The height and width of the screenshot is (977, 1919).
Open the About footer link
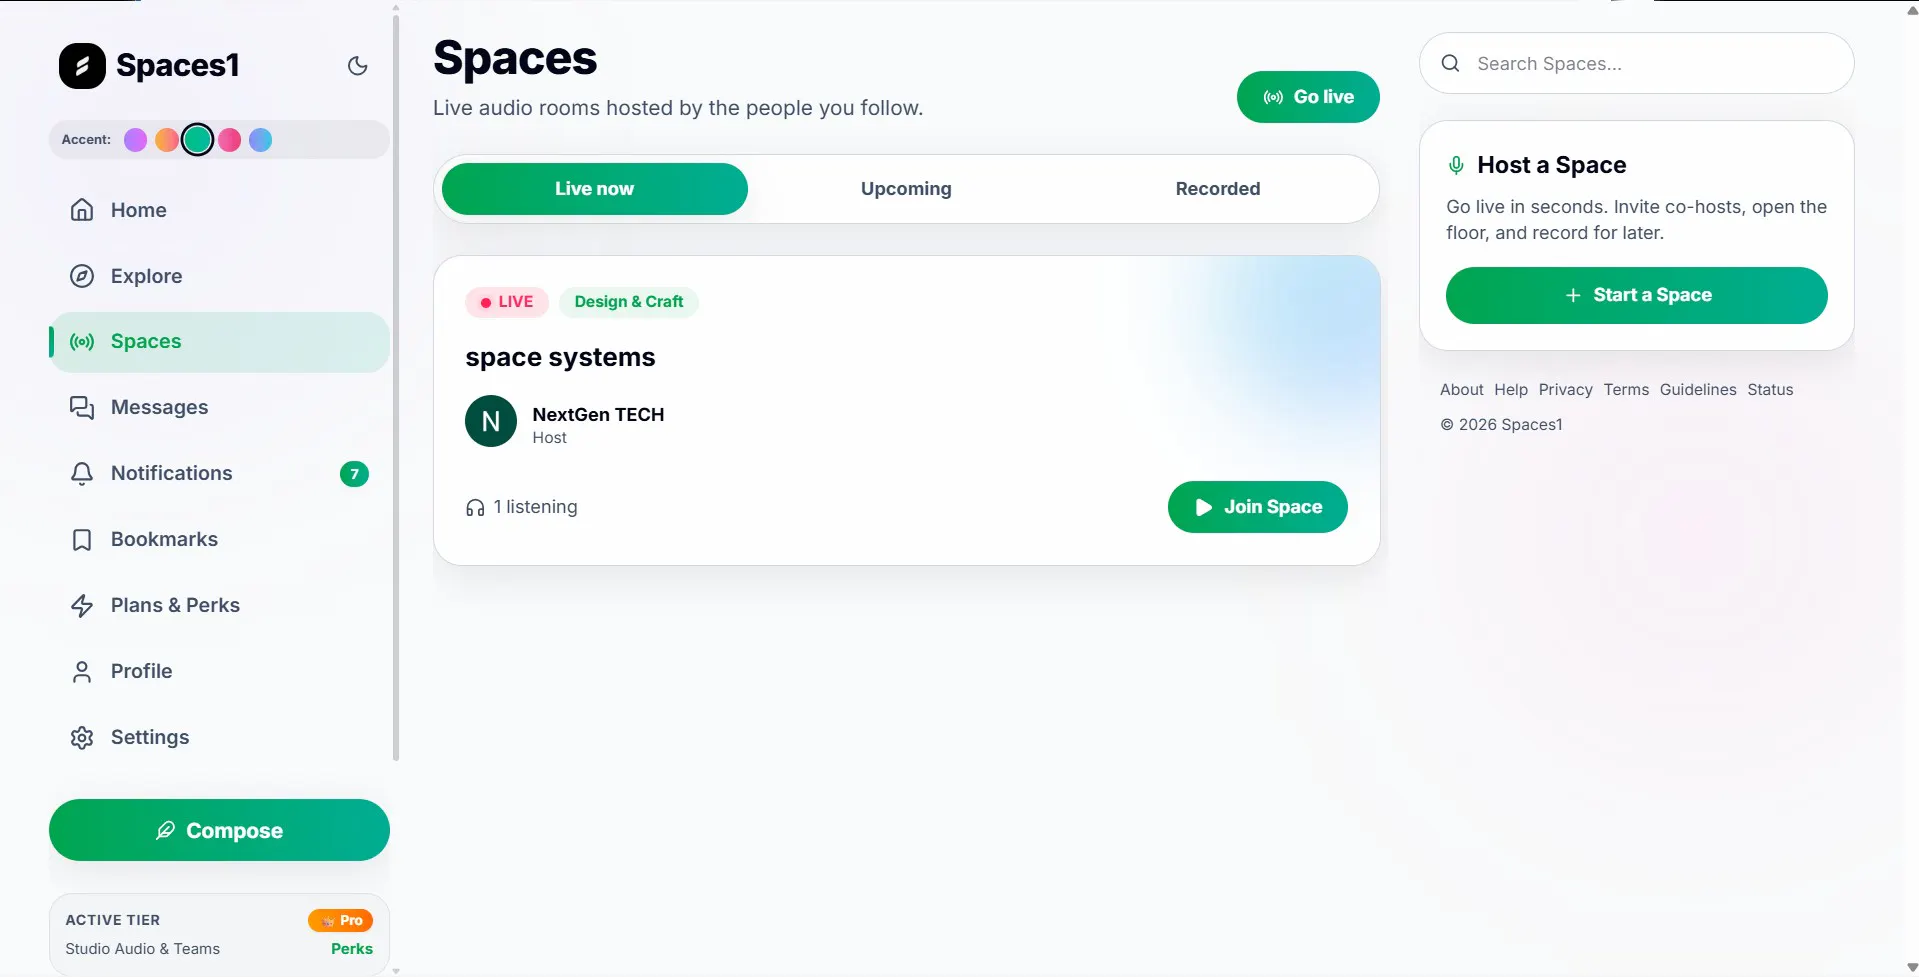(x=1462, y=390)
